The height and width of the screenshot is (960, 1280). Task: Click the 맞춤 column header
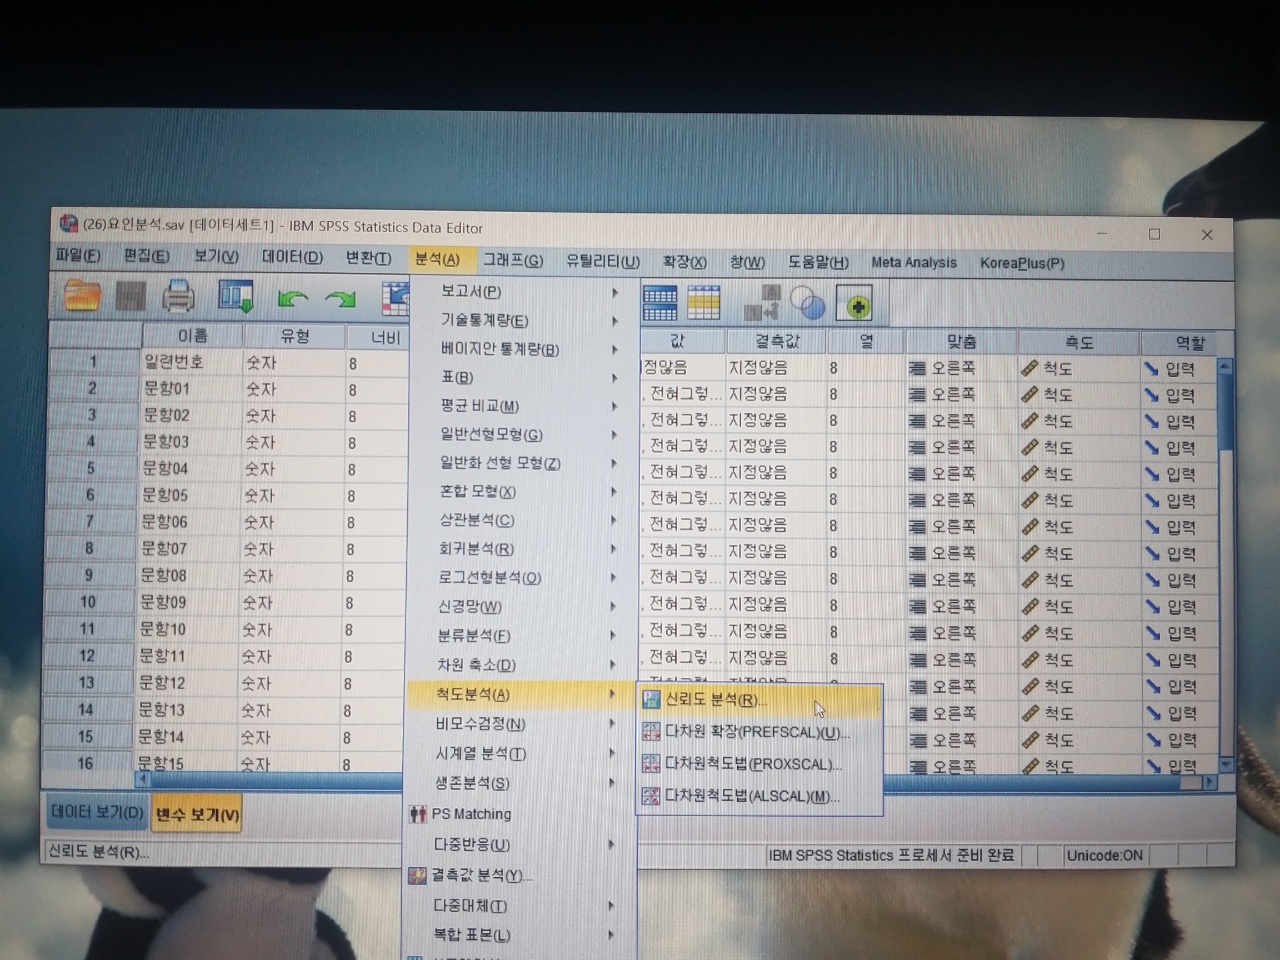960,341
